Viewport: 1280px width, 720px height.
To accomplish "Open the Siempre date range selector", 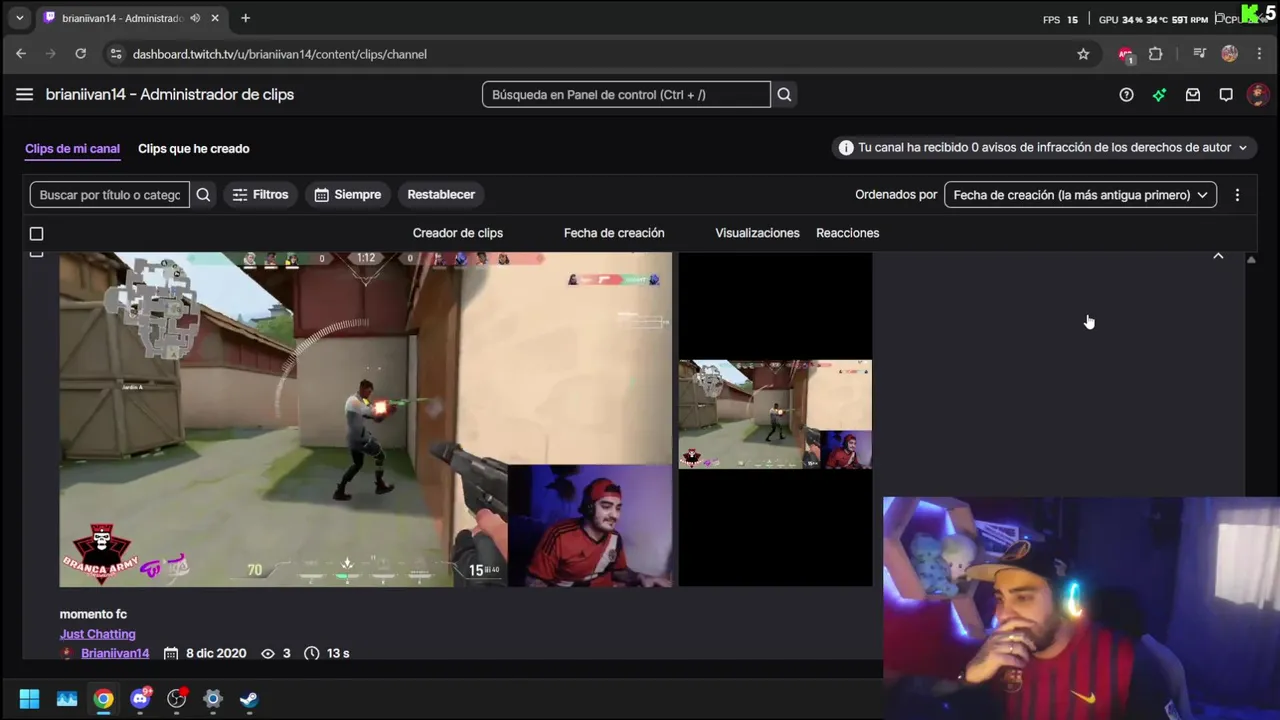I will click(x=347, y=195).
